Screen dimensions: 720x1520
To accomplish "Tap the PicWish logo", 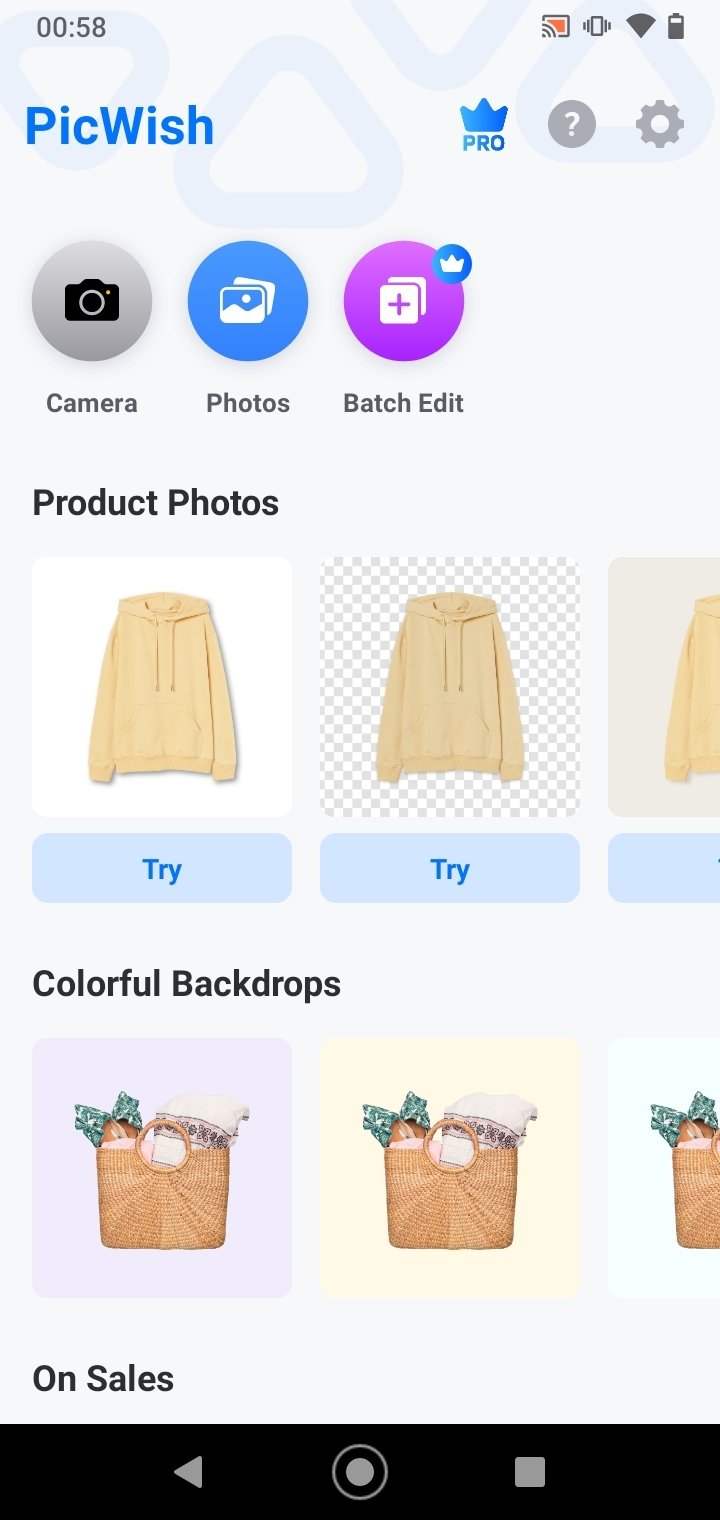I will pos(119,127).
